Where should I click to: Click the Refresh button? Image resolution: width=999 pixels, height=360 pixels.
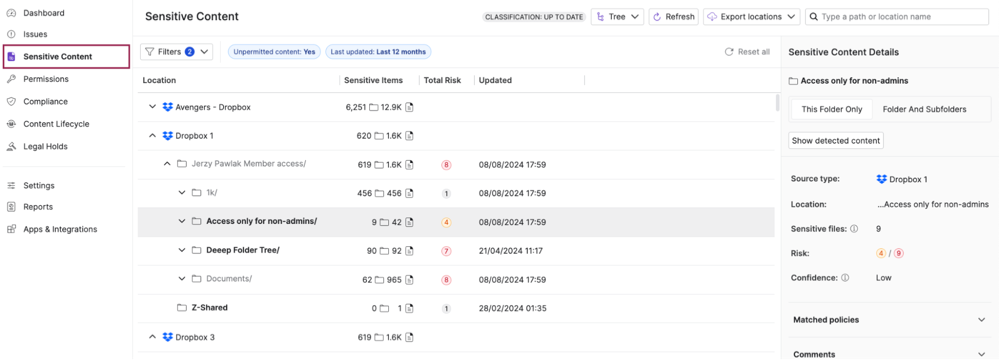674,17
